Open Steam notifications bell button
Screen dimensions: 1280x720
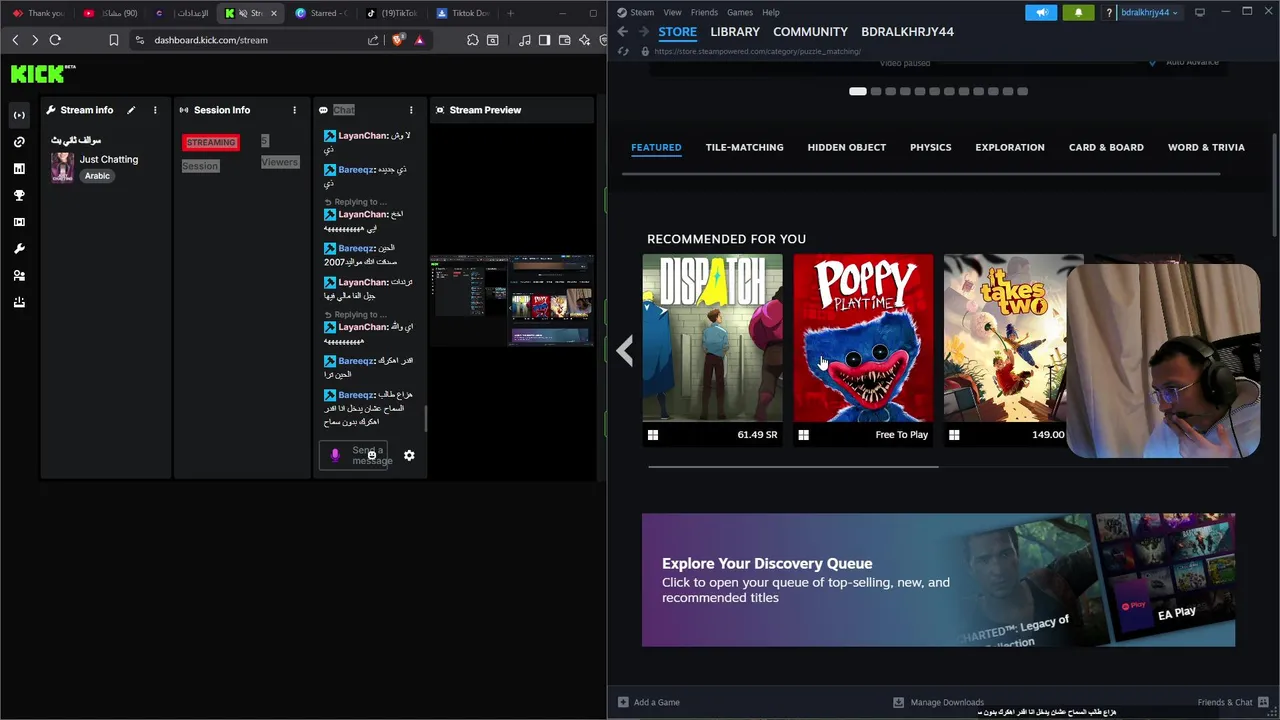(x=1078, y=13)
